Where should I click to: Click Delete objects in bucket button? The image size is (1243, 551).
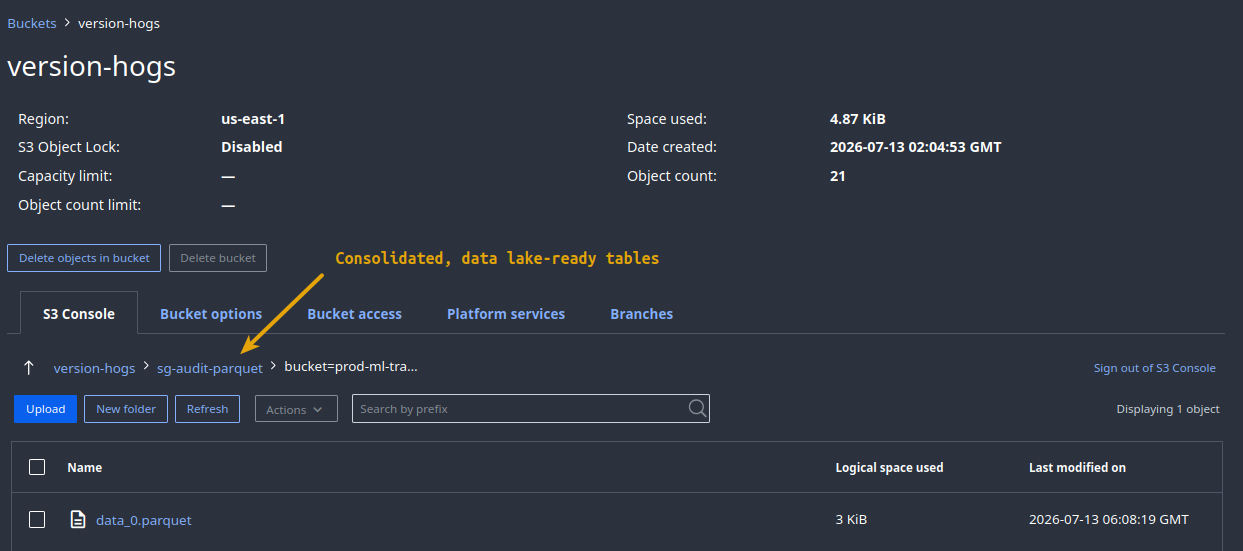pyautogui.click(x=84, y=258)
